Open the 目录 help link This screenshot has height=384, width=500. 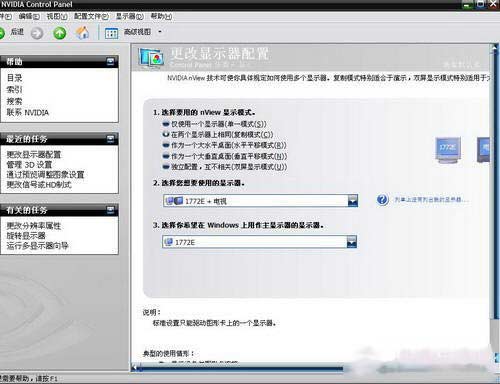(14, 78)
